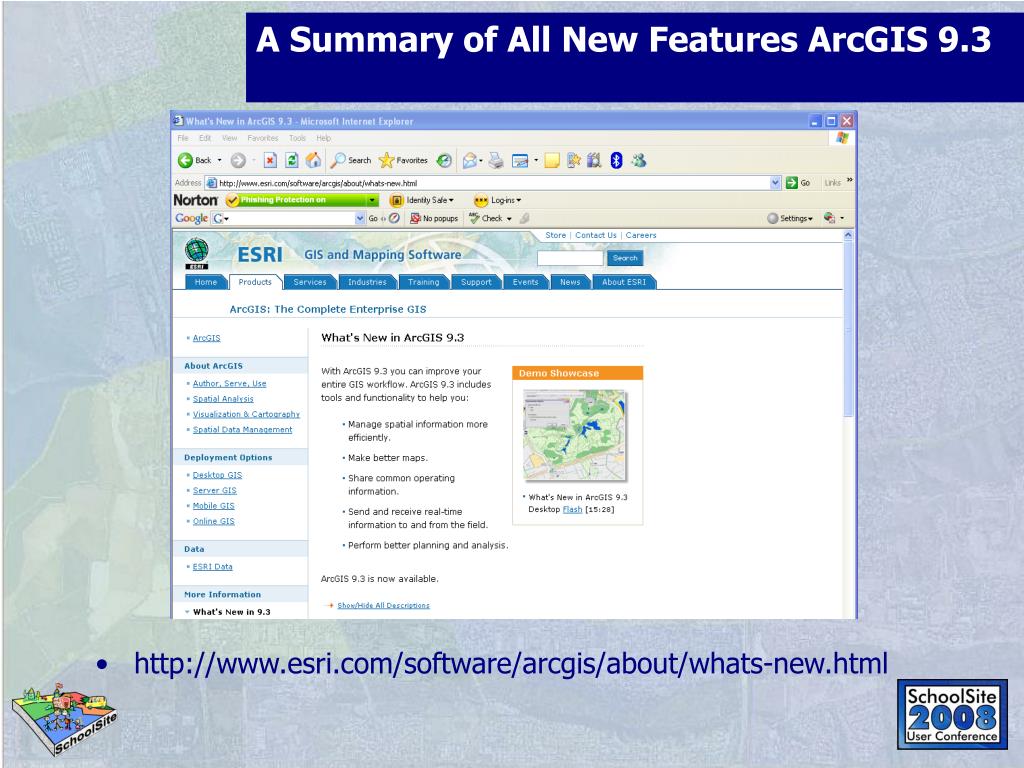The image size is (1024, 768).
Task: Open Google toolbar spell Check
Action: tap(490, 218)
